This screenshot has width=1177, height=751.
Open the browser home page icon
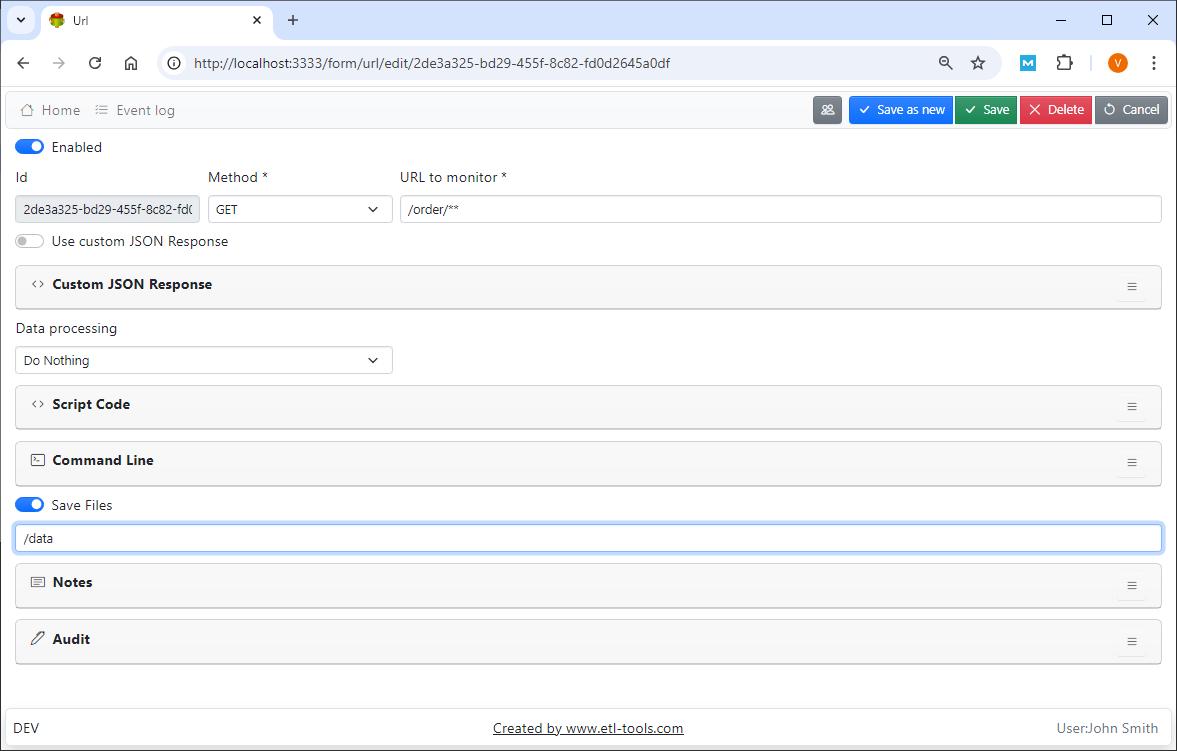(x=131, y=63)
